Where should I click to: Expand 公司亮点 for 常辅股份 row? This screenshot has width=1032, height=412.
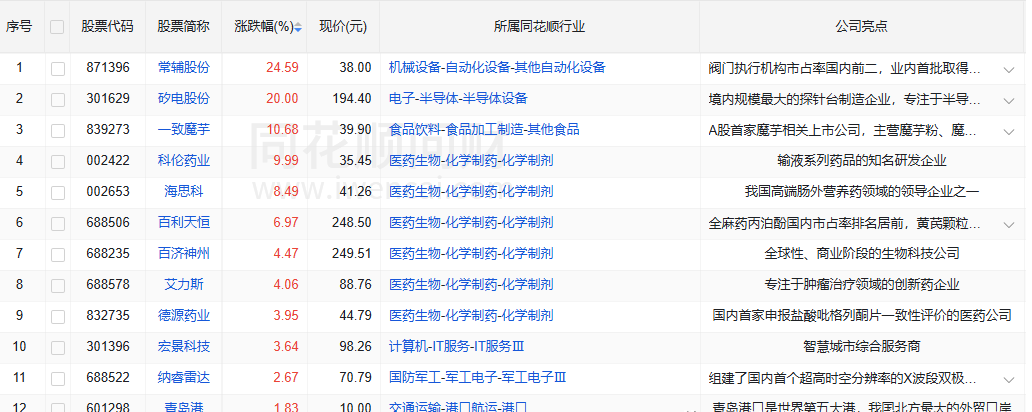click(x=1009, y=69)
